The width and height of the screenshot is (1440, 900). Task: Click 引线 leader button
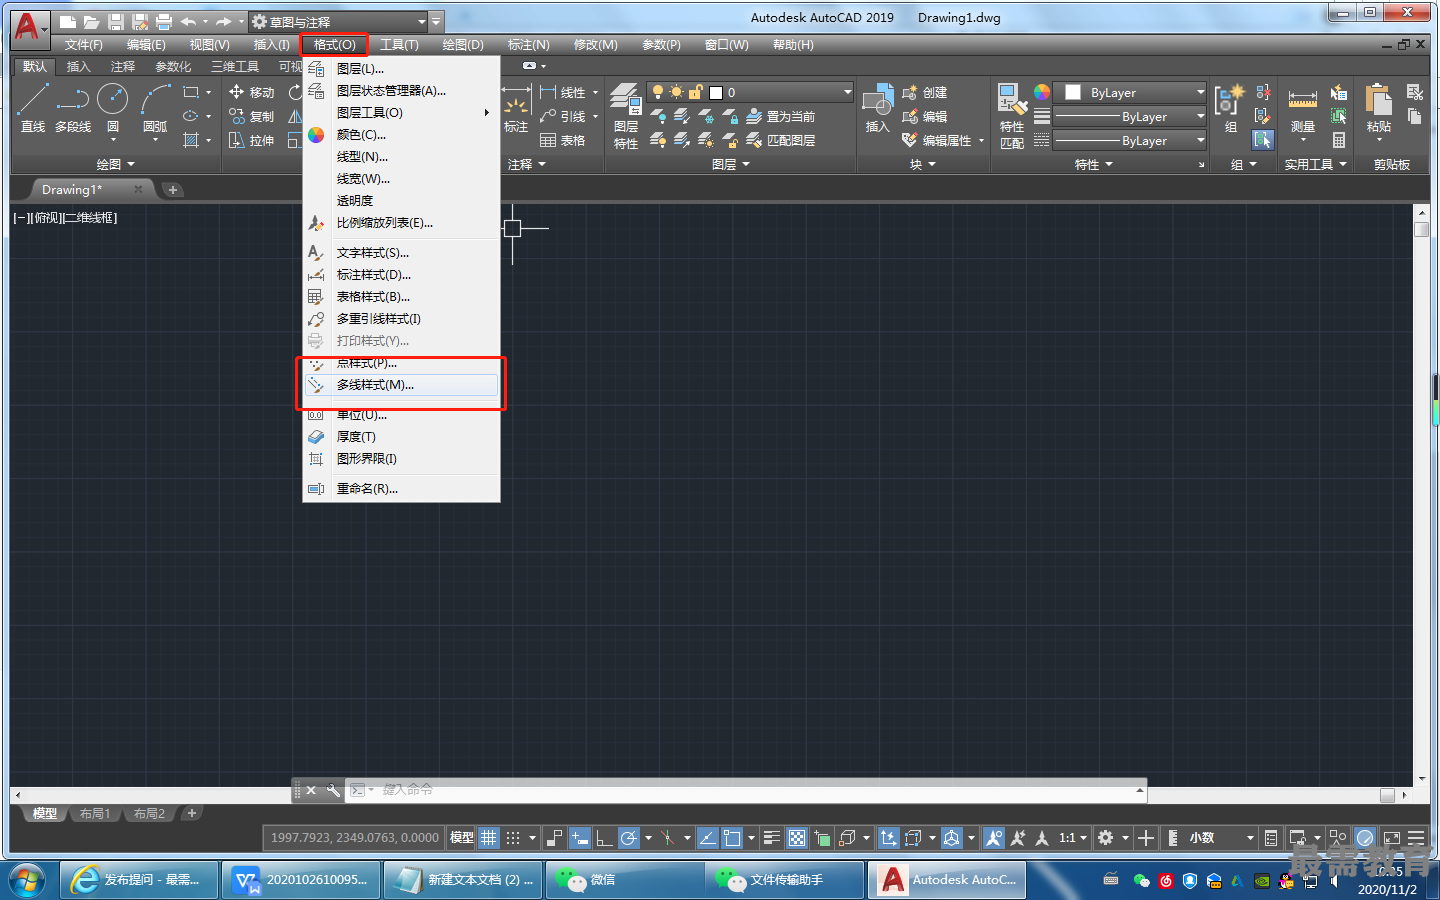click(563, 116)
